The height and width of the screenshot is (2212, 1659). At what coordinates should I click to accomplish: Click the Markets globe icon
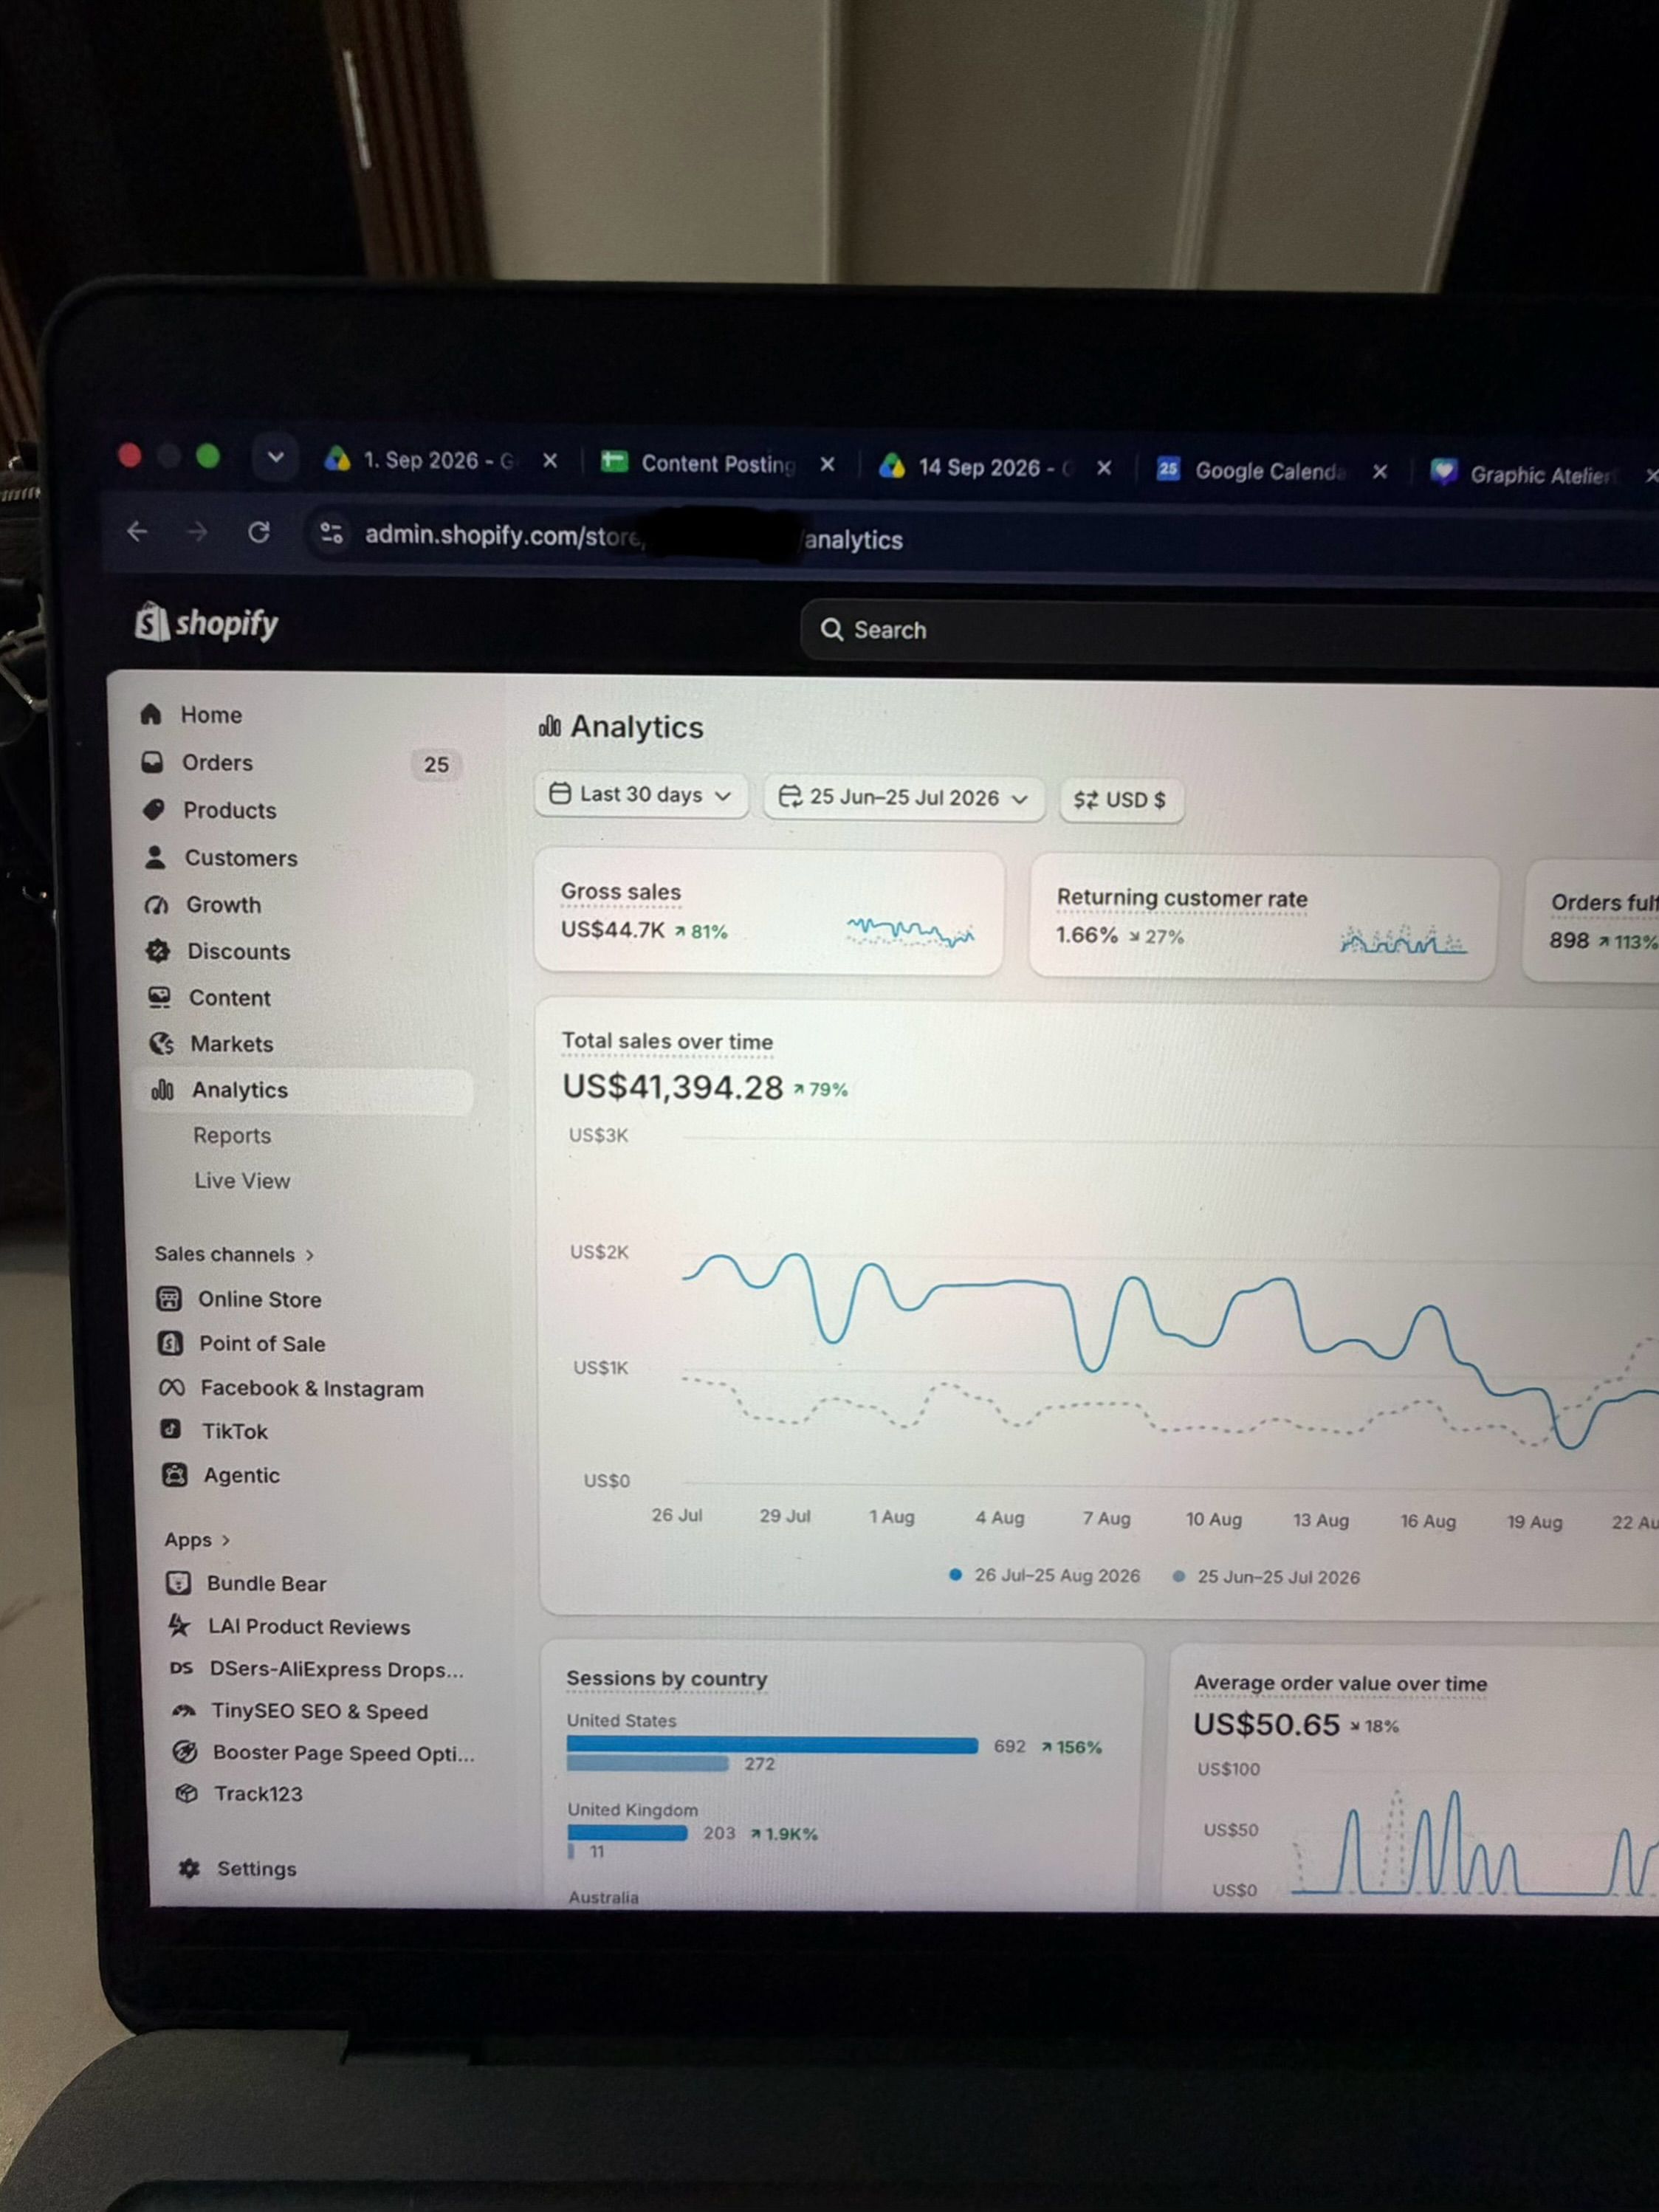tap(161, 1043)
